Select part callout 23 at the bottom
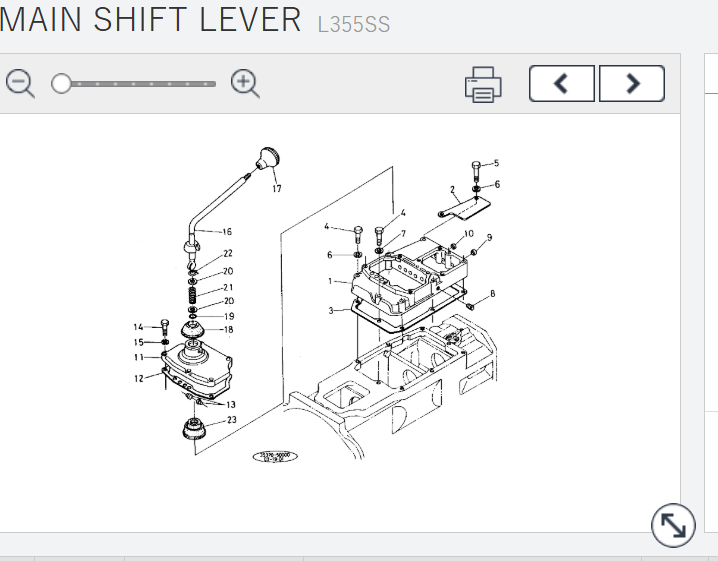The image size is (718, 561). pos(231,421)
